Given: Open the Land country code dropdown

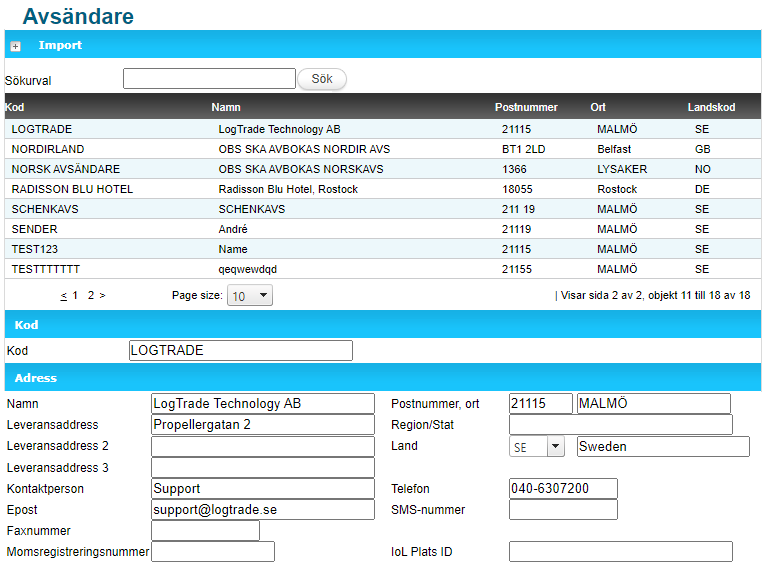Looking at the screenshot, I should point(538,447).
